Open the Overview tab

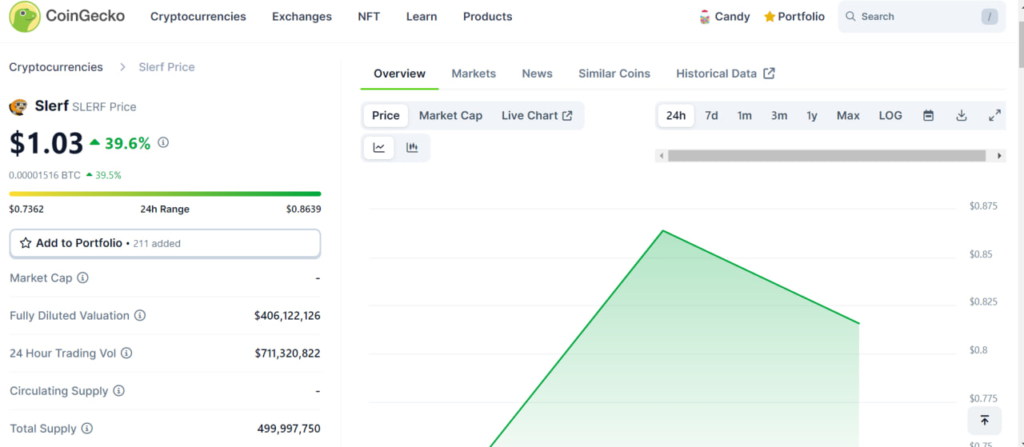[x=400, y=73]
